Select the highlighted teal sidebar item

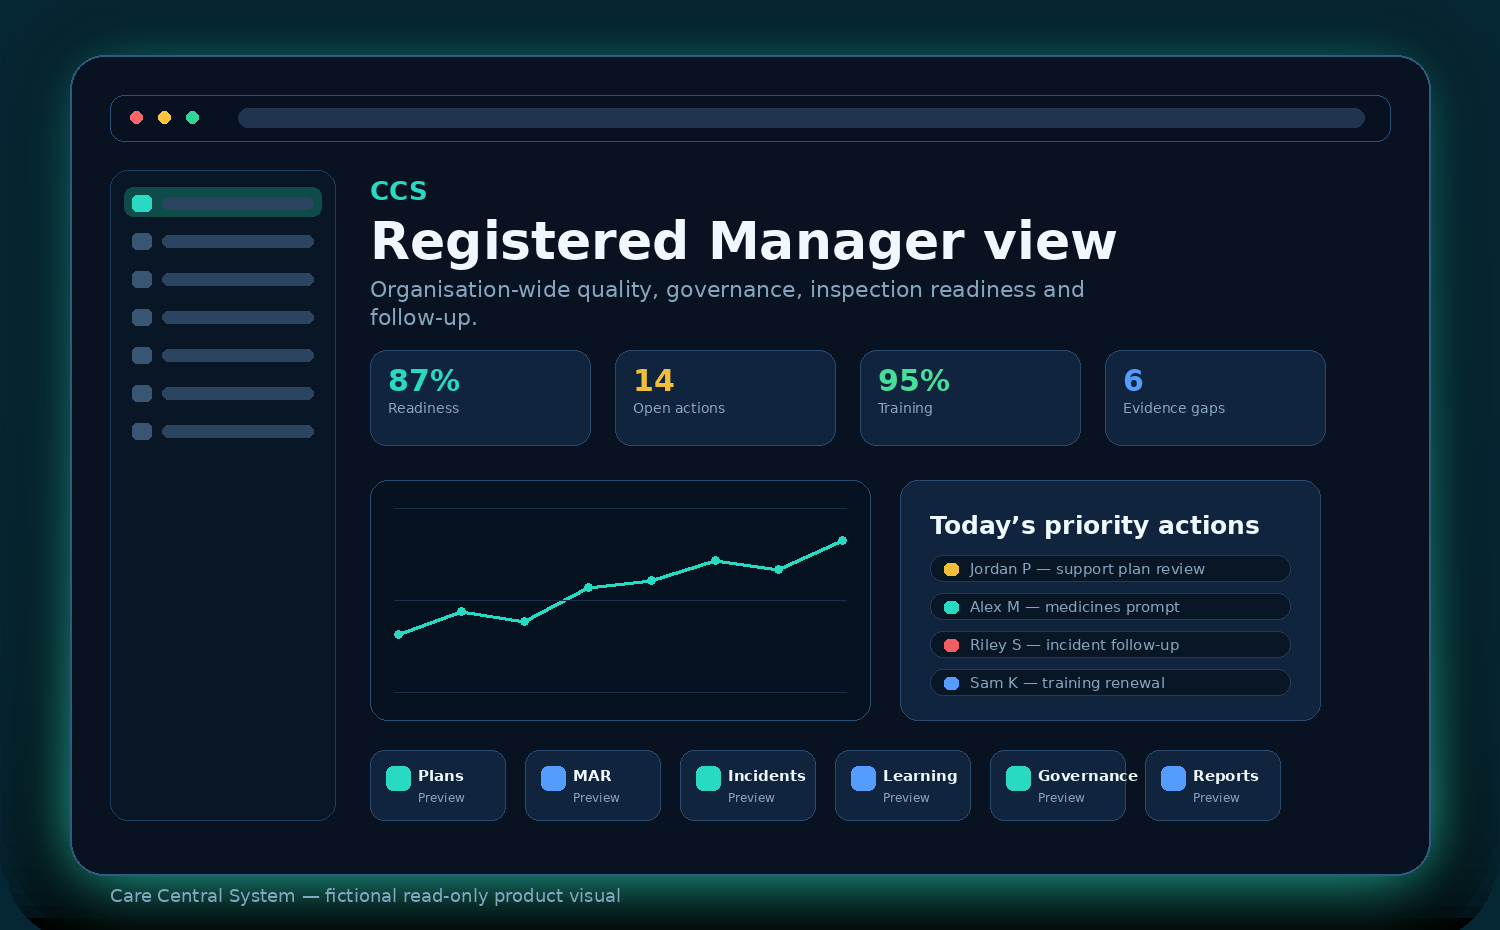tap(223, 202)
